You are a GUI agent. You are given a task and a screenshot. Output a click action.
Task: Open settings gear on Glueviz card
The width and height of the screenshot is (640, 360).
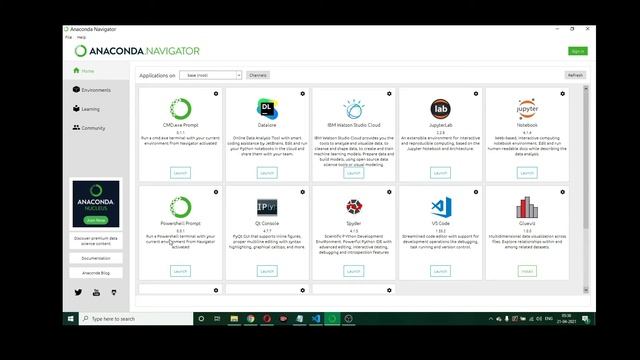[562, 192]
